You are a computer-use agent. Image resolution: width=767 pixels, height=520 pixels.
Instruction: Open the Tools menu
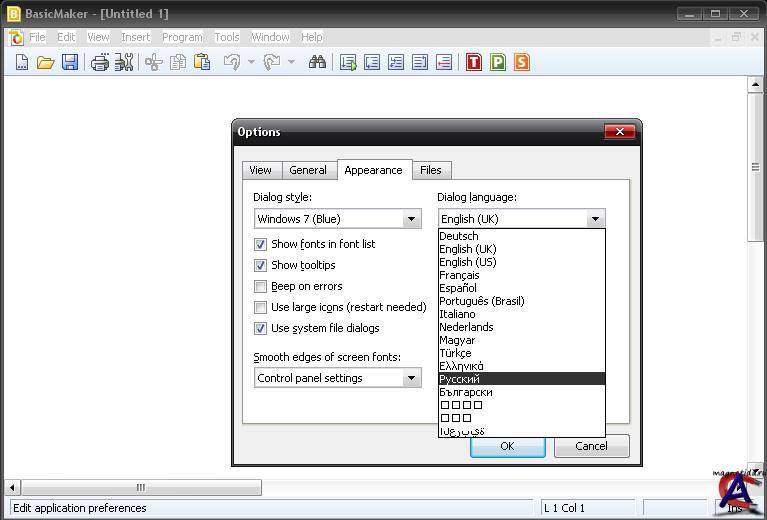(227, 37)
